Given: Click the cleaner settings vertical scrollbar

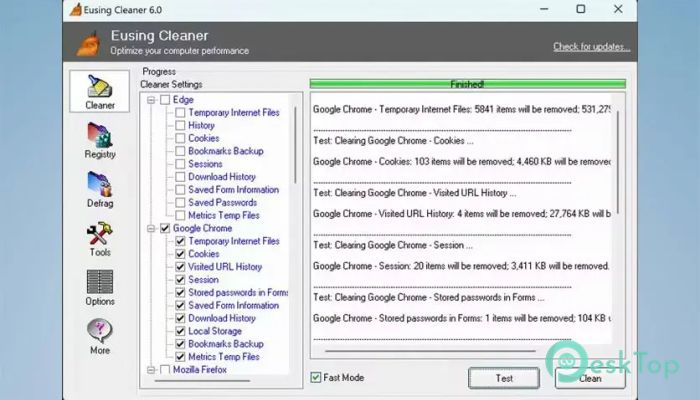Looking at the screenshot, I should click(x=295, y=145).
